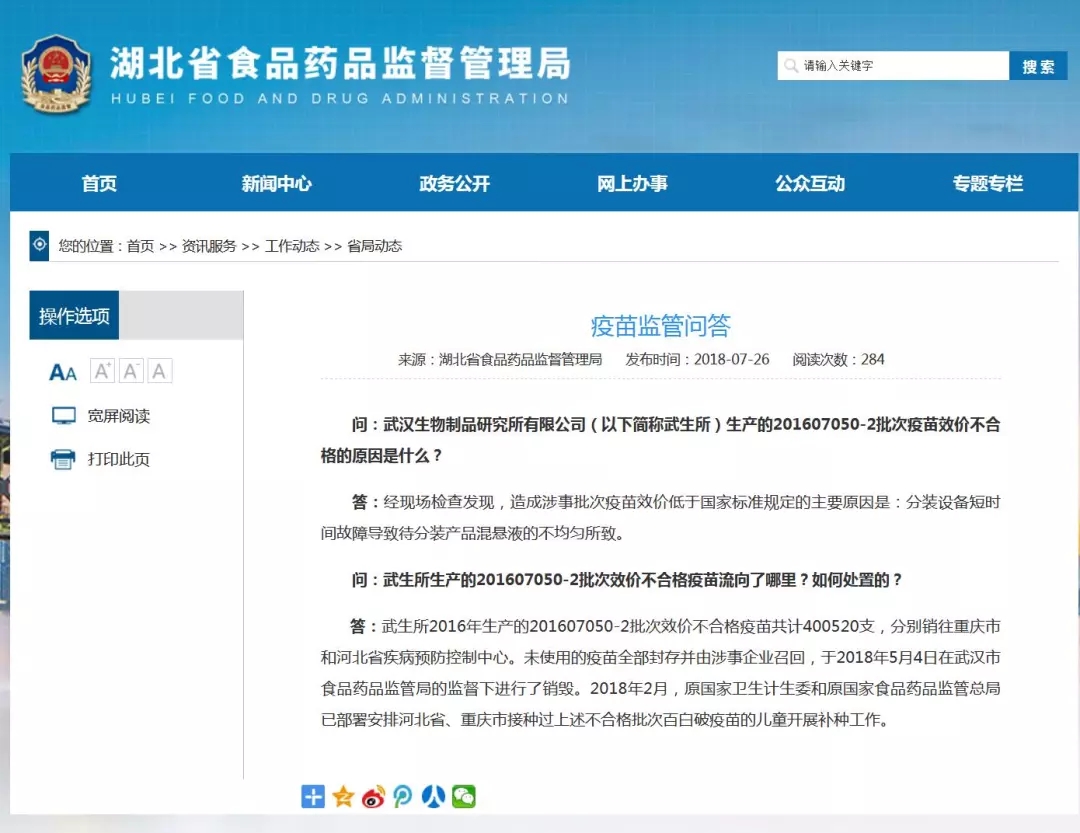Decrease font size with A- button

click(x=131, y=371)
